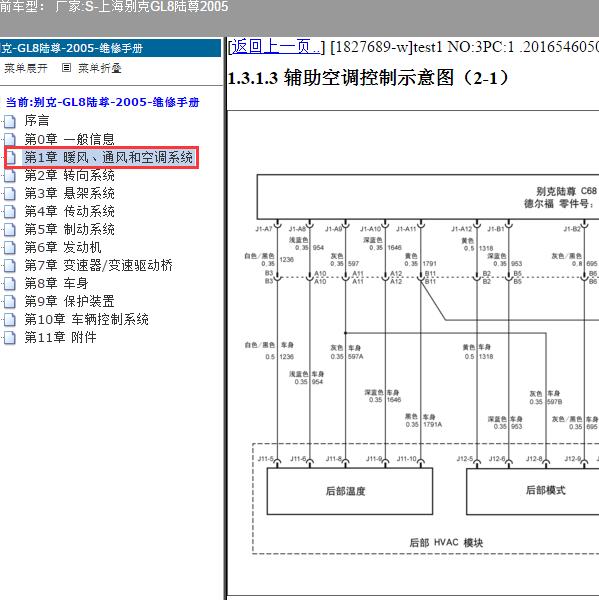The image size is (599, 600).
Task: Open 第6章 发动机 chapter
Action: click(x=63, y=247)
